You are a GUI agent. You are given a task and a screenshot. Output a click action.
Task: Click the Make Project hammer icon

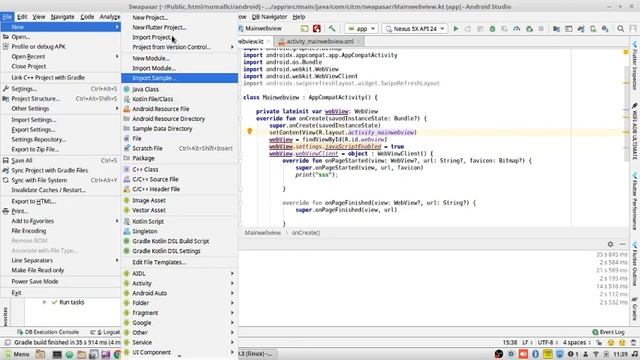(332, 29)
